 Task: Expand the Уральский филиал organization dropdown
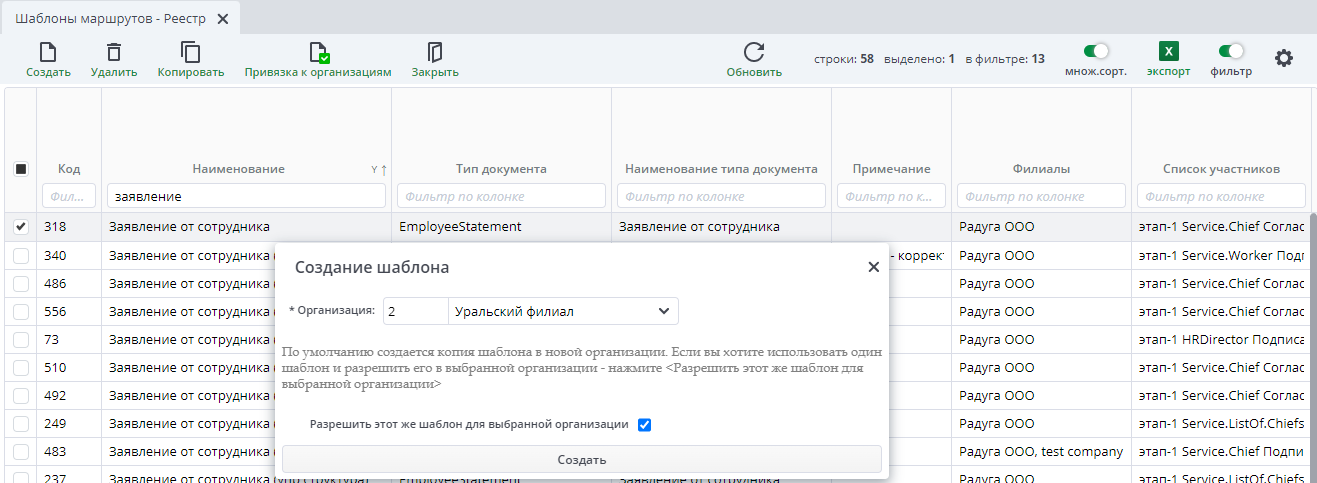tap(663, 312)
